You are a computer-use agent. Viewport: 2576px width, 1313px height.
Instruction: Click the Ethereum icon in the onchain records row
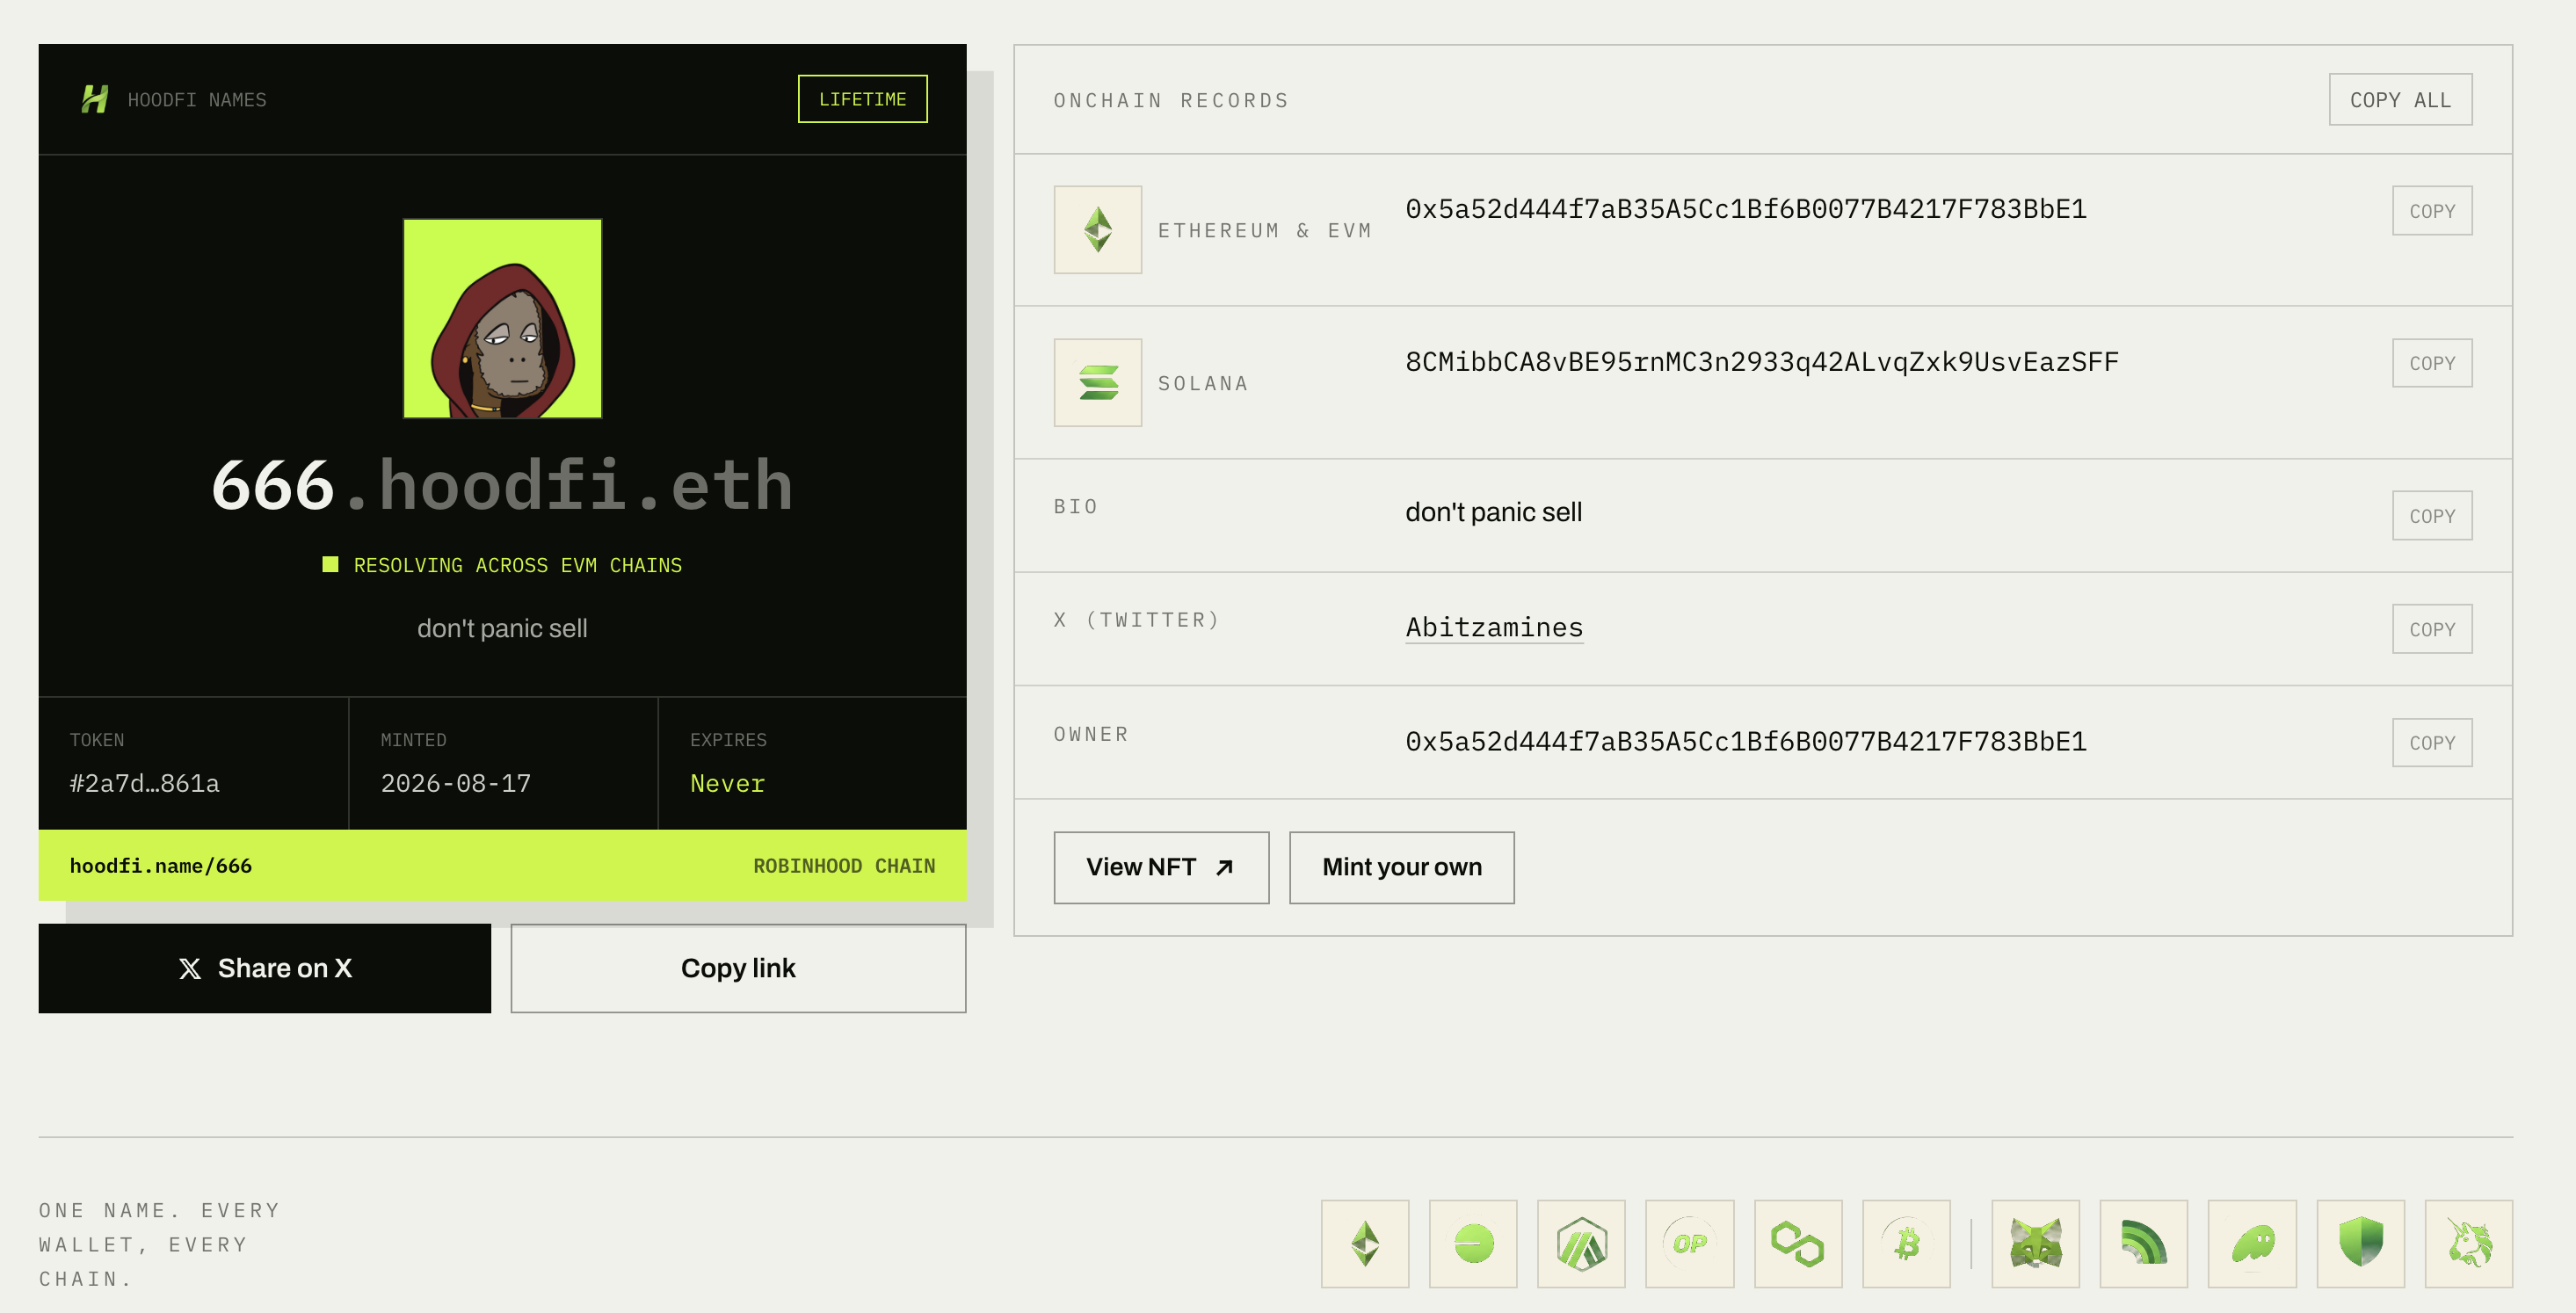pos(1097,229)
